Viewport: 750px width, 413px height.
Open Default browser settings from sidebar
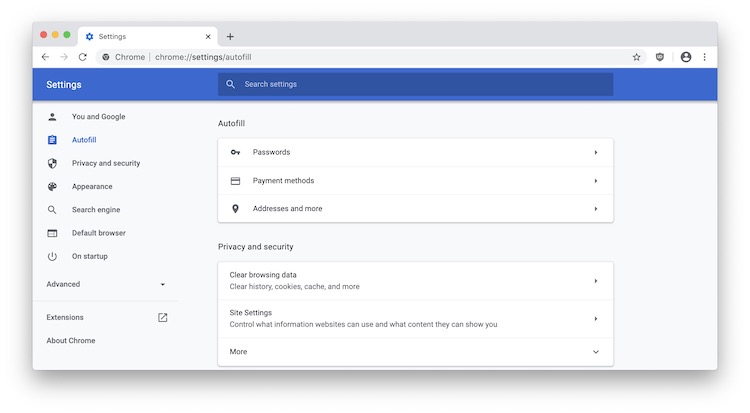tap(99, 233)
